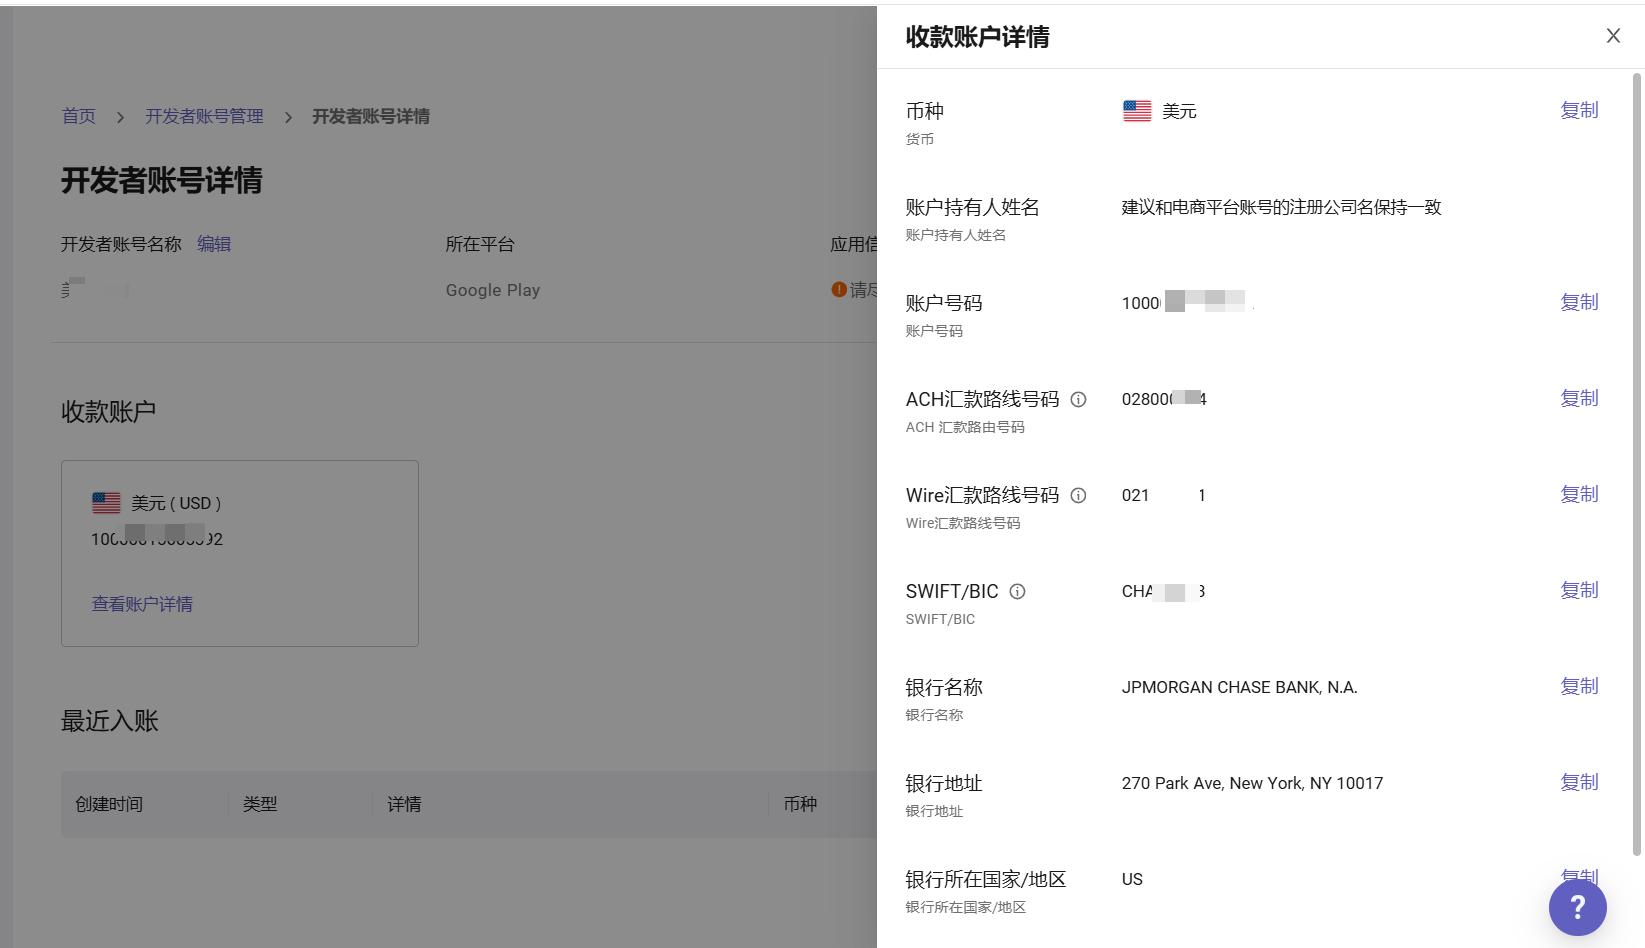The height and width of the screenshot is (948, 1645).
Task: Copy the 银行名称 value
Action: [x=1579, y=687]
